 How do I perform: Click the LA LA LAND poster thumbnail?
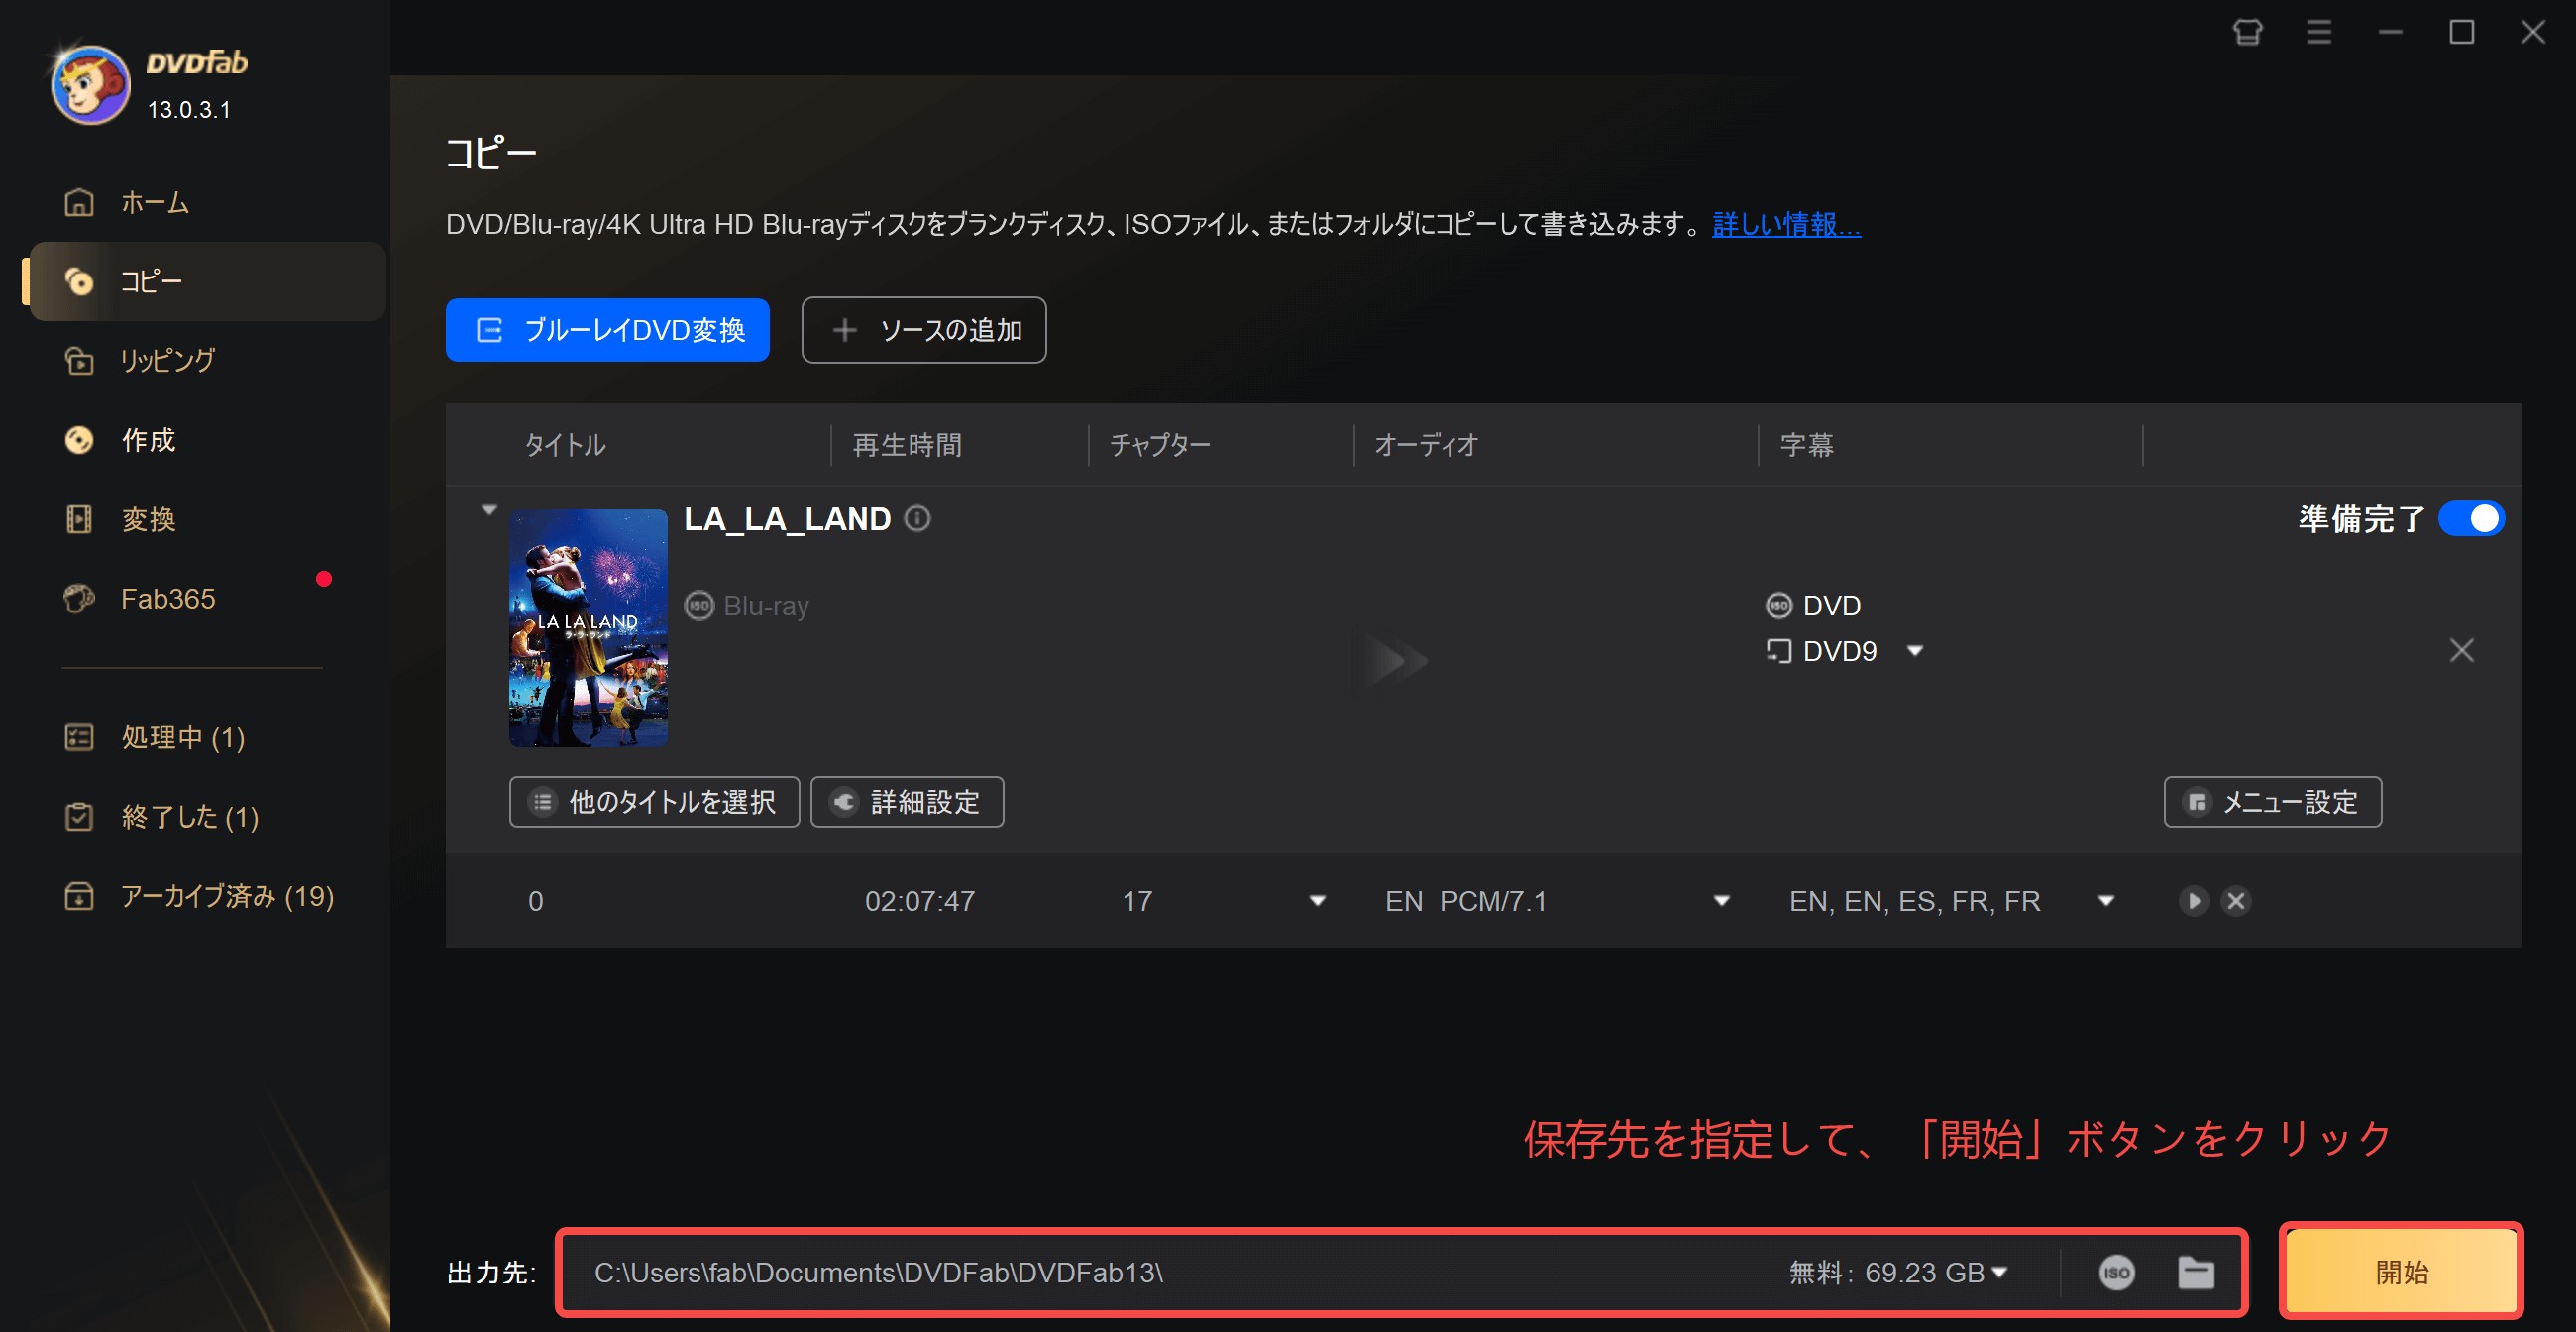588,628
